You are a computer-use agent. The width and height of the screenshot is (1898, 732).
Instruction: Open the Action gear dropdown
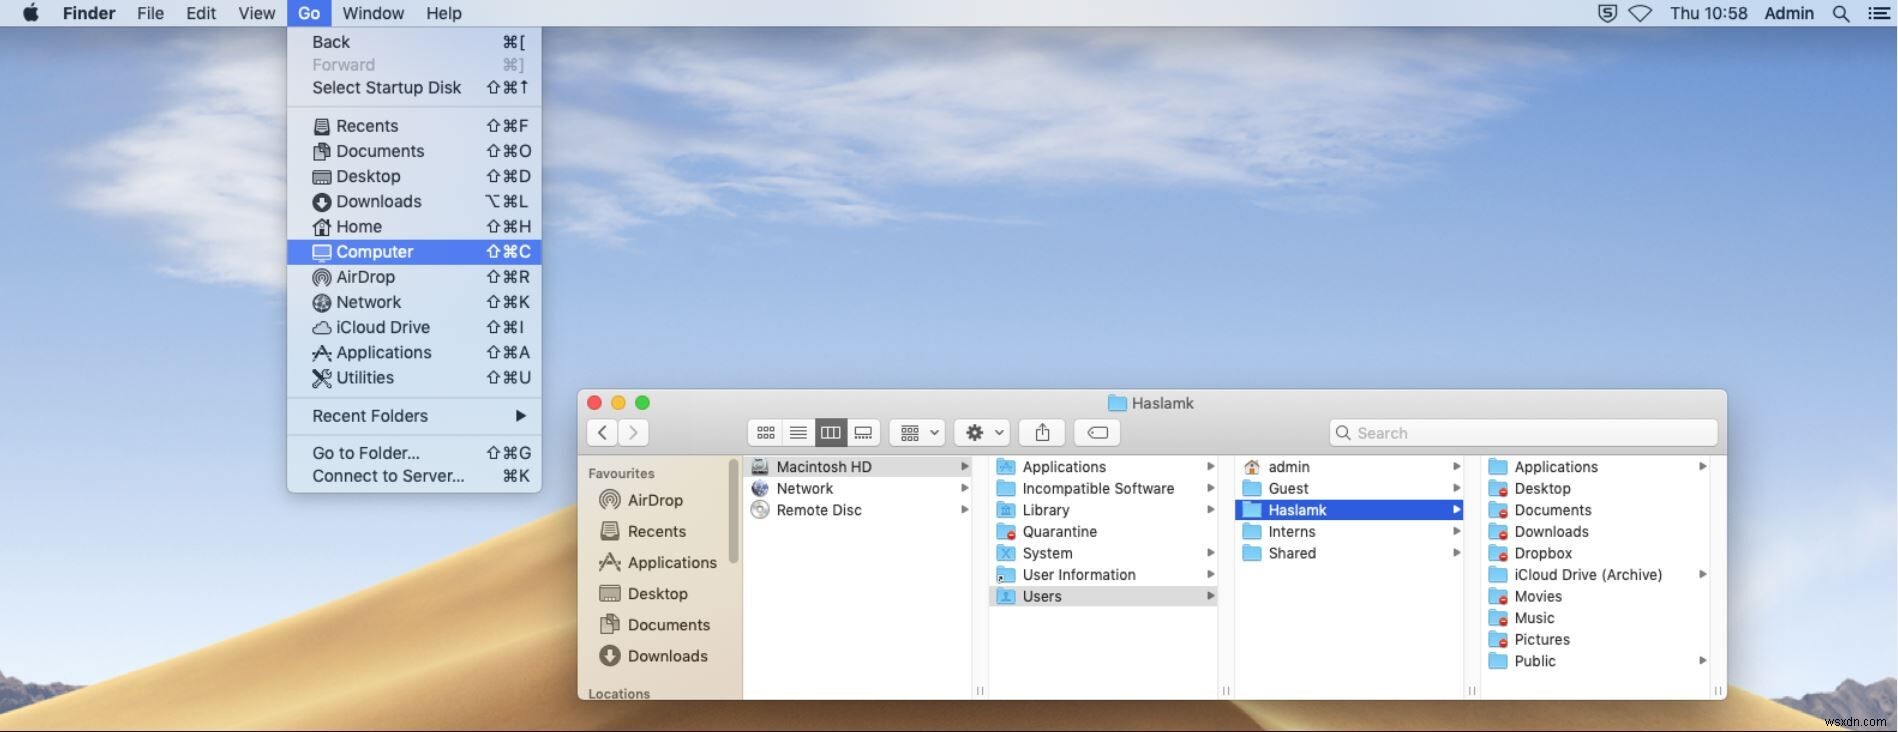pos(982,433)
